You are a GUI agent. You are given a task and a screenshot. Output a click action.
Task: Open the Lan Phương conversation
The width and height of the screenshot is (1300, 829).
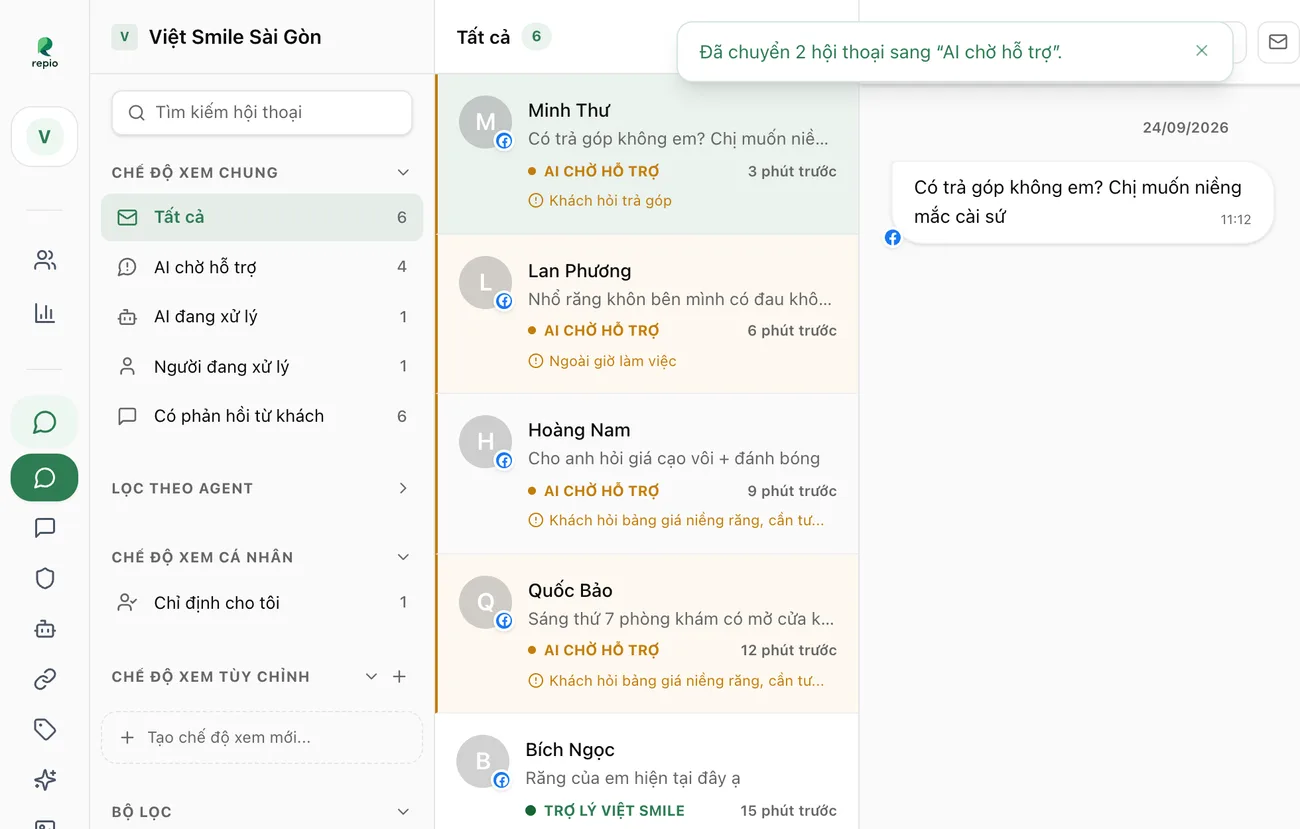(648, 314)
